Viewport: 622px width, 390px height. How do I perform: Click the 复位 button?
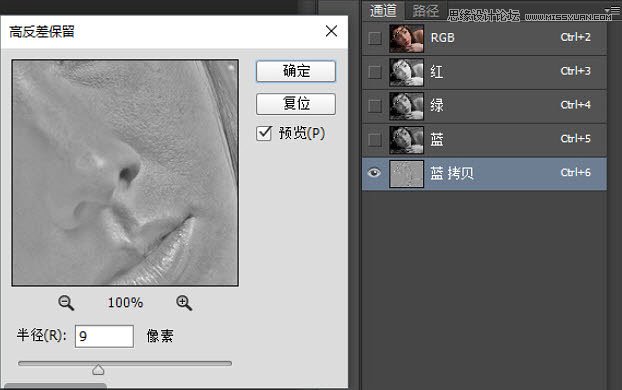pos(296,104)
